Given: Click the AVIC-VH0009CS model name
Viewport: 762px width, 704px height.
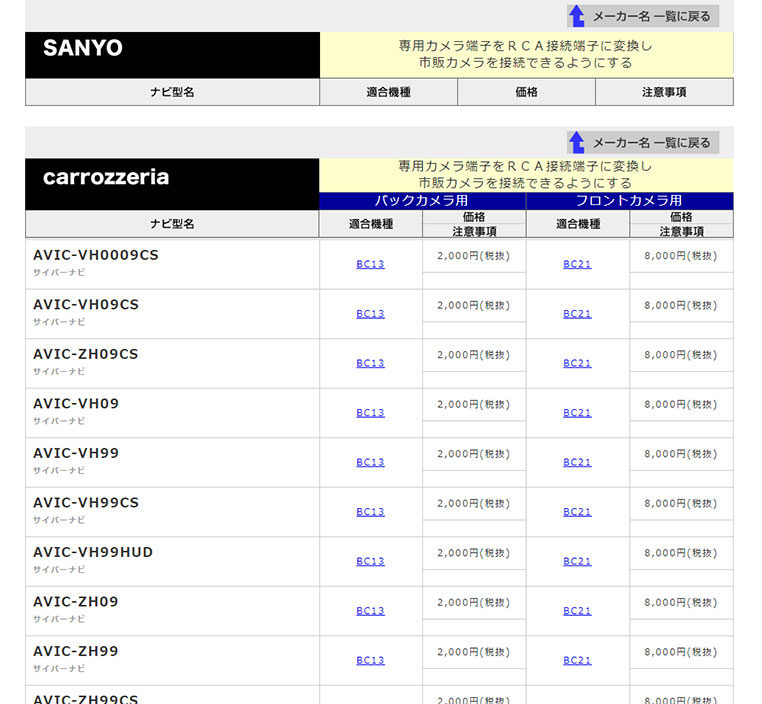Looking at the screenshot, I should (x=96, y=256).
